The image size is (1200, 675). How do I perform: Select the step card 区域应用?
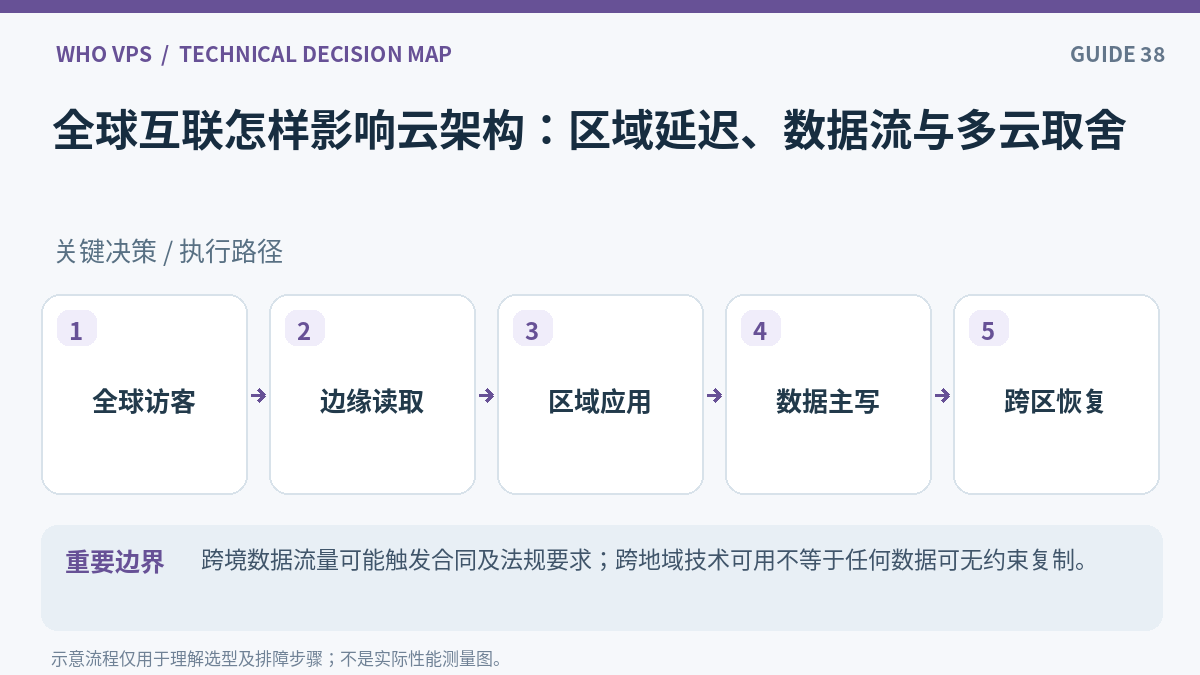[x=600, y=394]
